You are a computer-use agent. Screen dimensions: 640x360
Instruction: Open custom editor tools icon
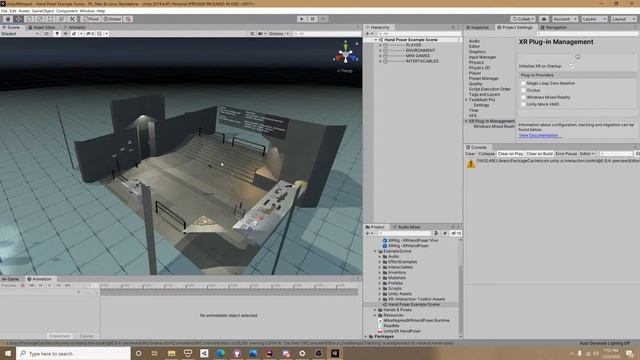[72, 19]
